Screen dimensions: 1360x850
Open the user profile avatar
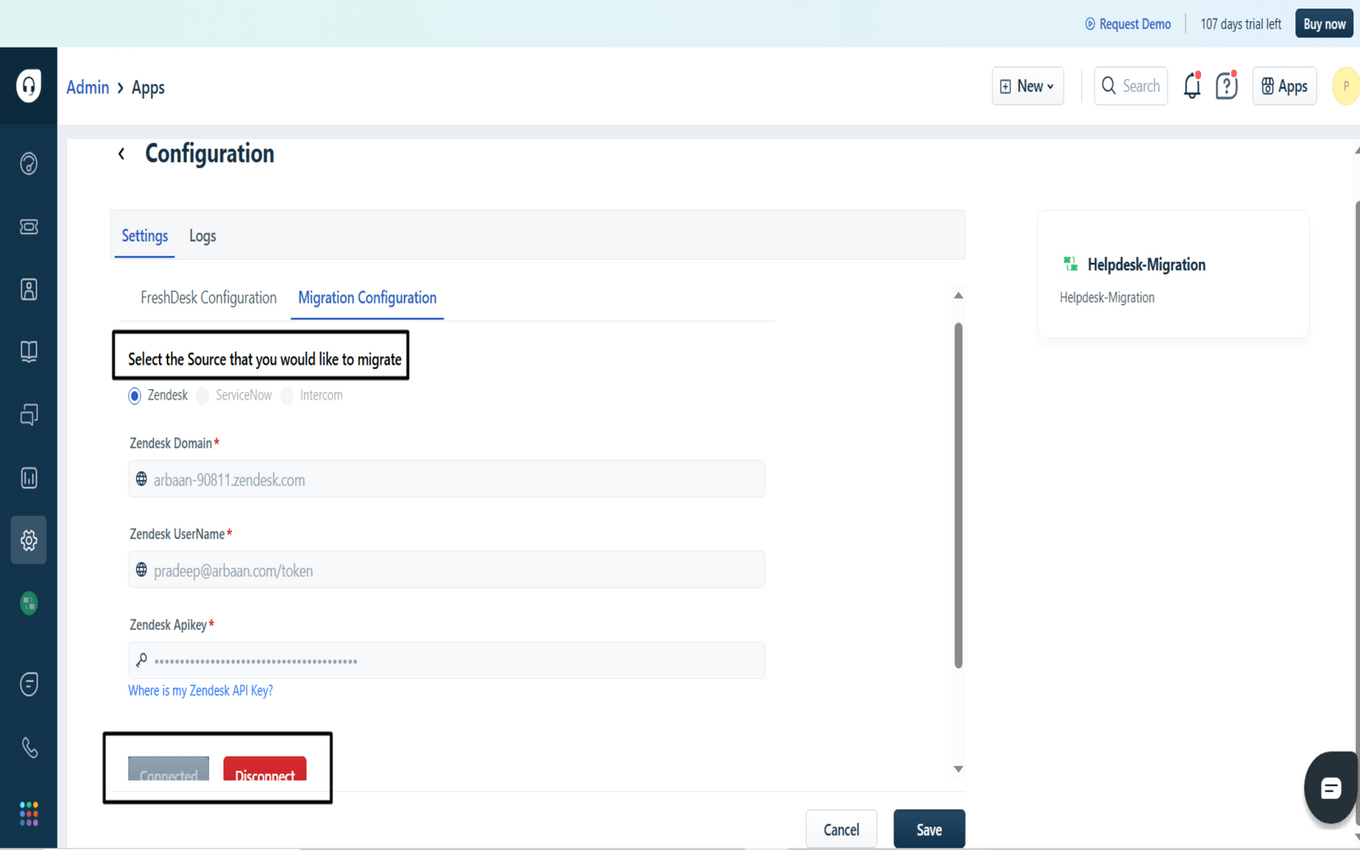[1346, 86]
